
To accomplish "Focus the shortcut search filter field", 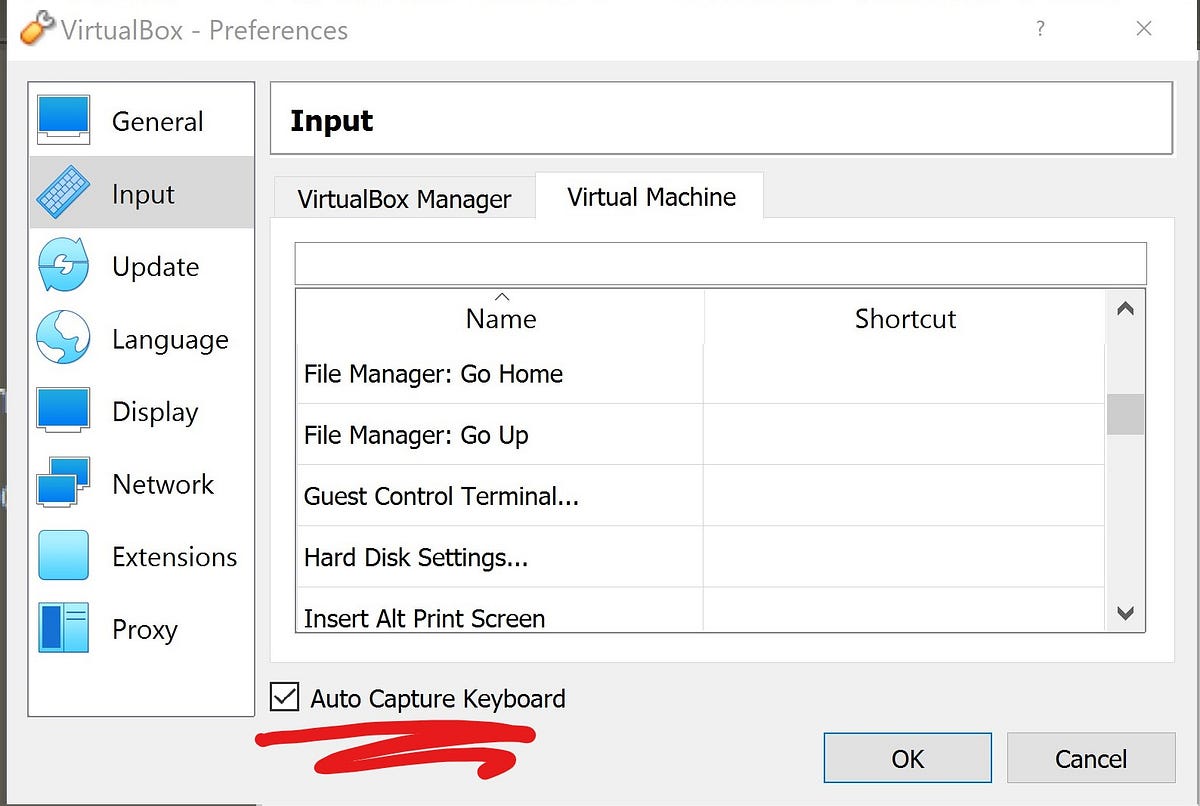I will click(720, 263).
